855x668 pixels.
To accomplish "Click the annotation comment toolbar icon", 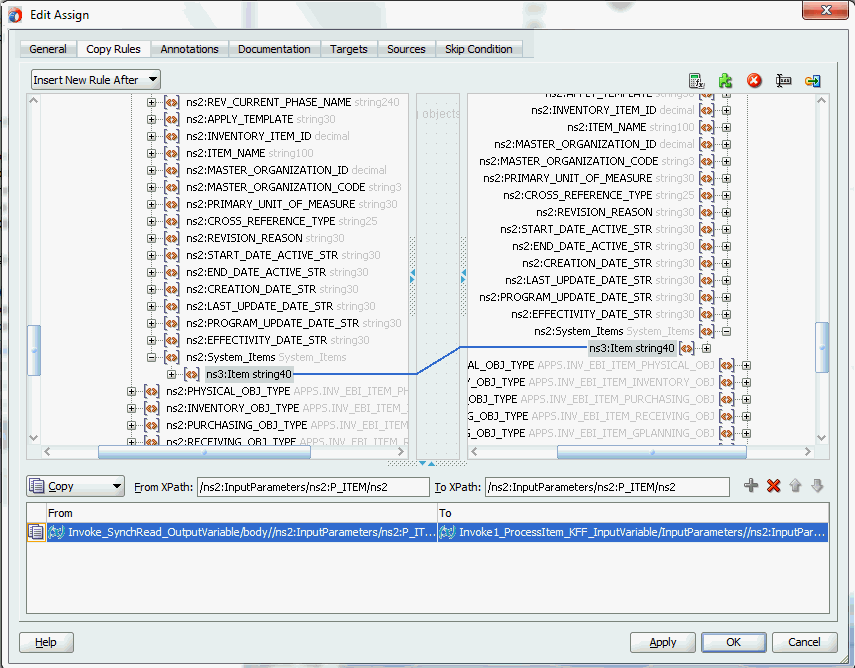I will (x=784, y=81).
